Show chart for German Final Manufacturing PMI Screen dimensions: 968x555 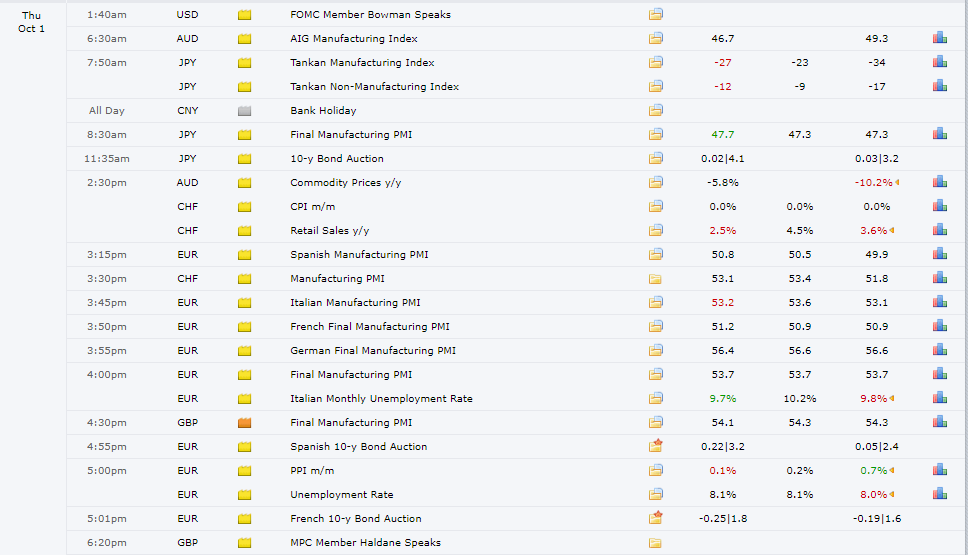point(940,350)
